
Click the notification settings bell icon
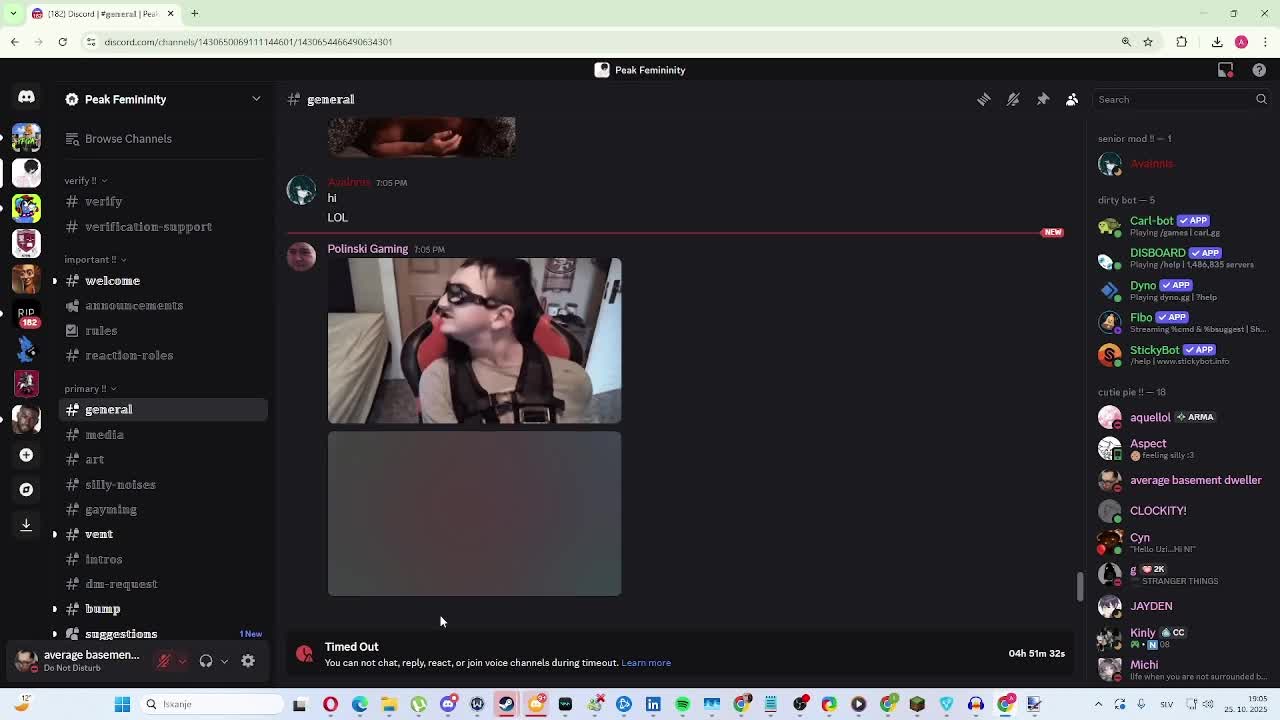(x=1013, y=99)
